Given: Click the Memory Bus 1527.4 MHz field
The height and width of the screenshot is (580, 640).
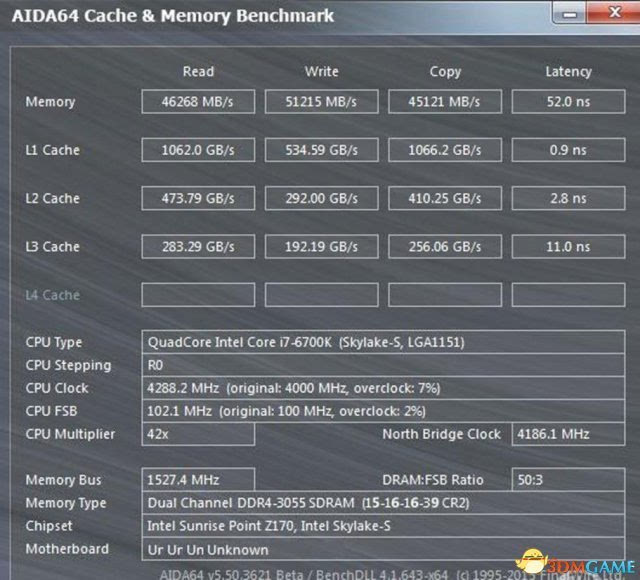Looking at the screenshot, I should click(x=198, y=480).
